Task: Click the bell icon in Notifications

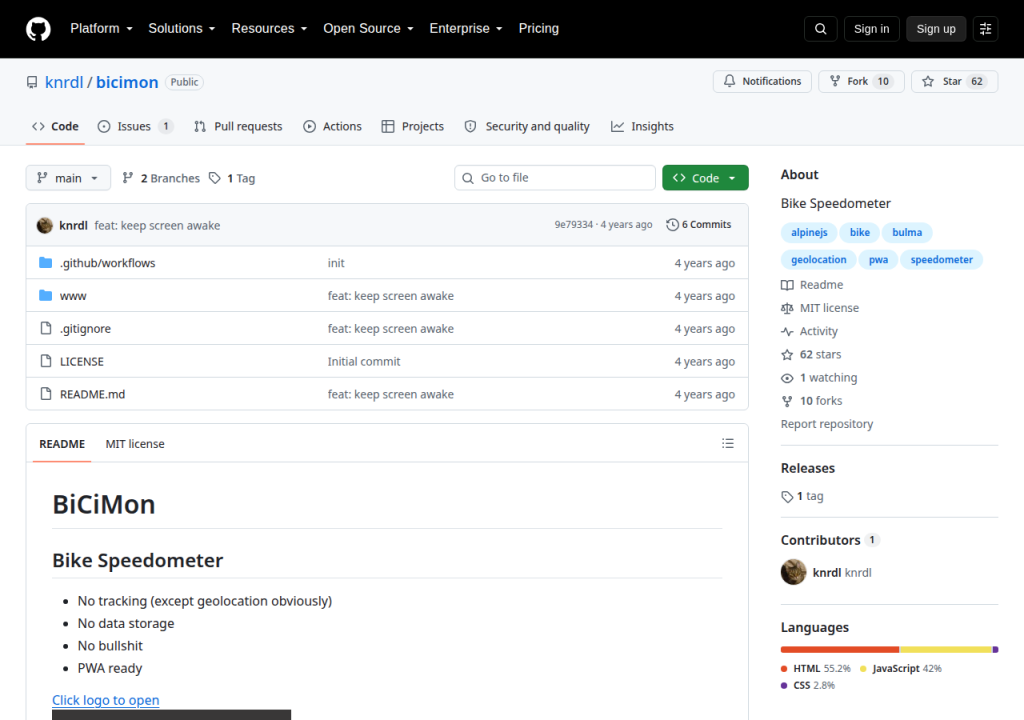Action: (x=729, y=81)
